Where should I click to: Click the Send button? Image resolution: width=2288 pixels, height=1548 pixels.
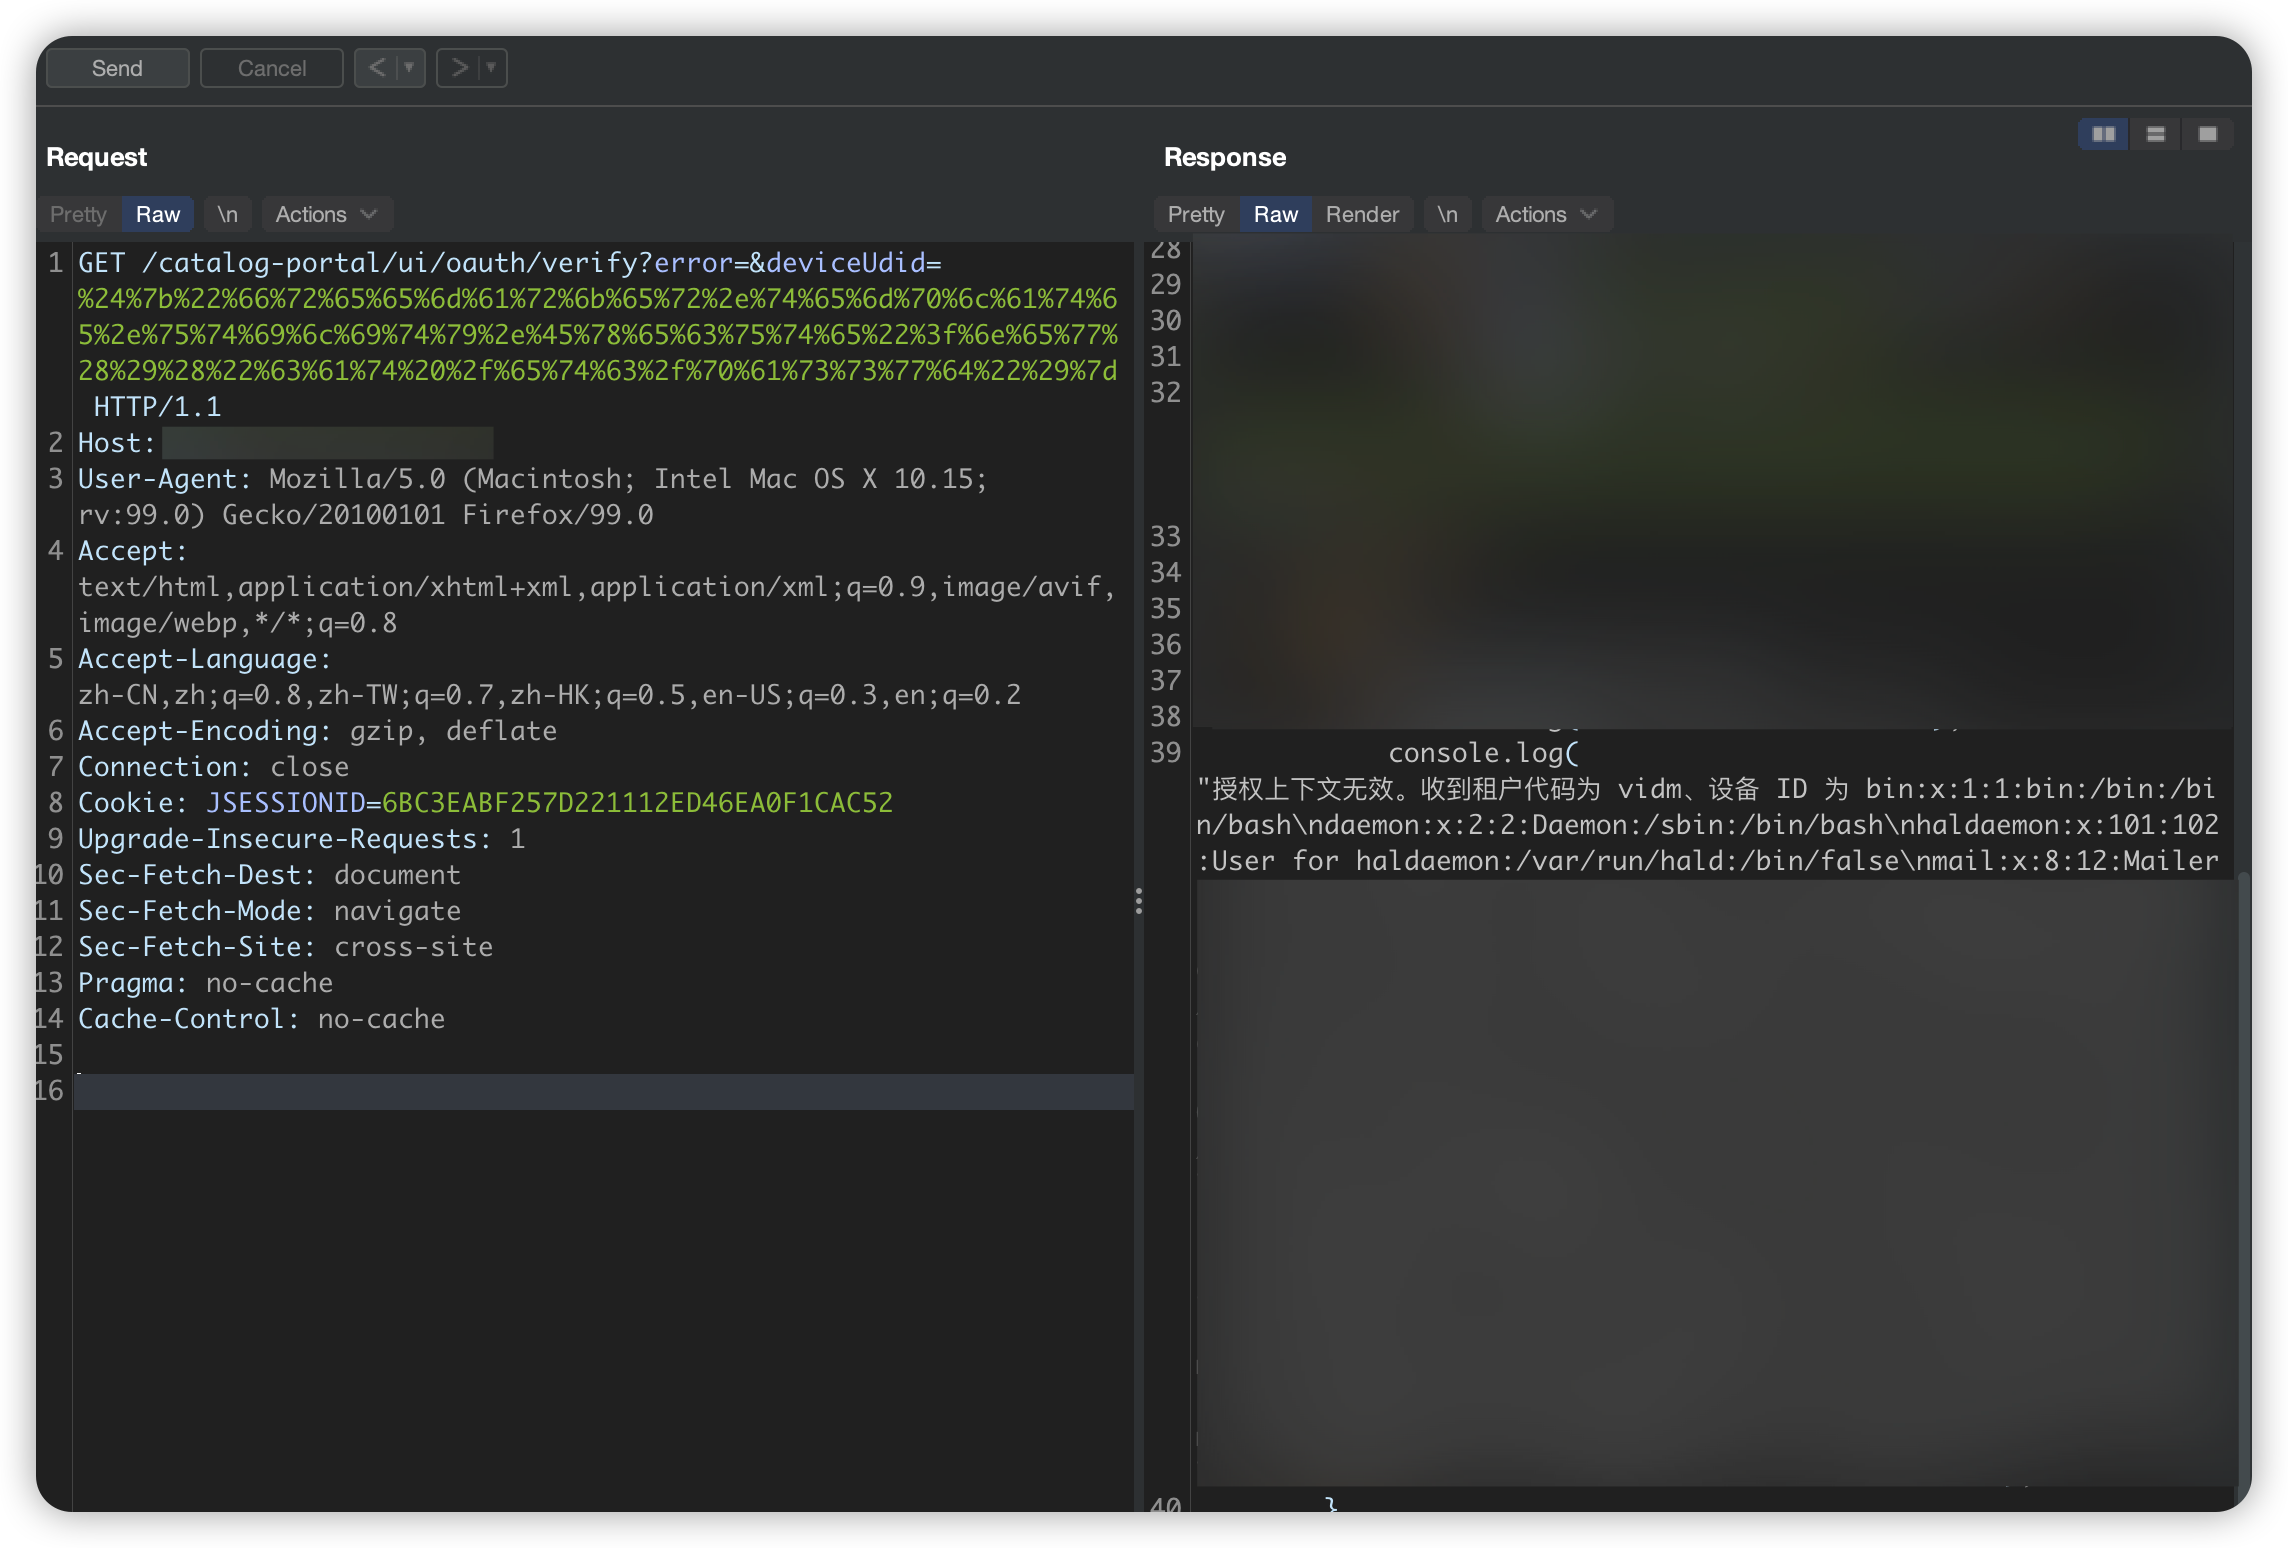coord(117,67)
